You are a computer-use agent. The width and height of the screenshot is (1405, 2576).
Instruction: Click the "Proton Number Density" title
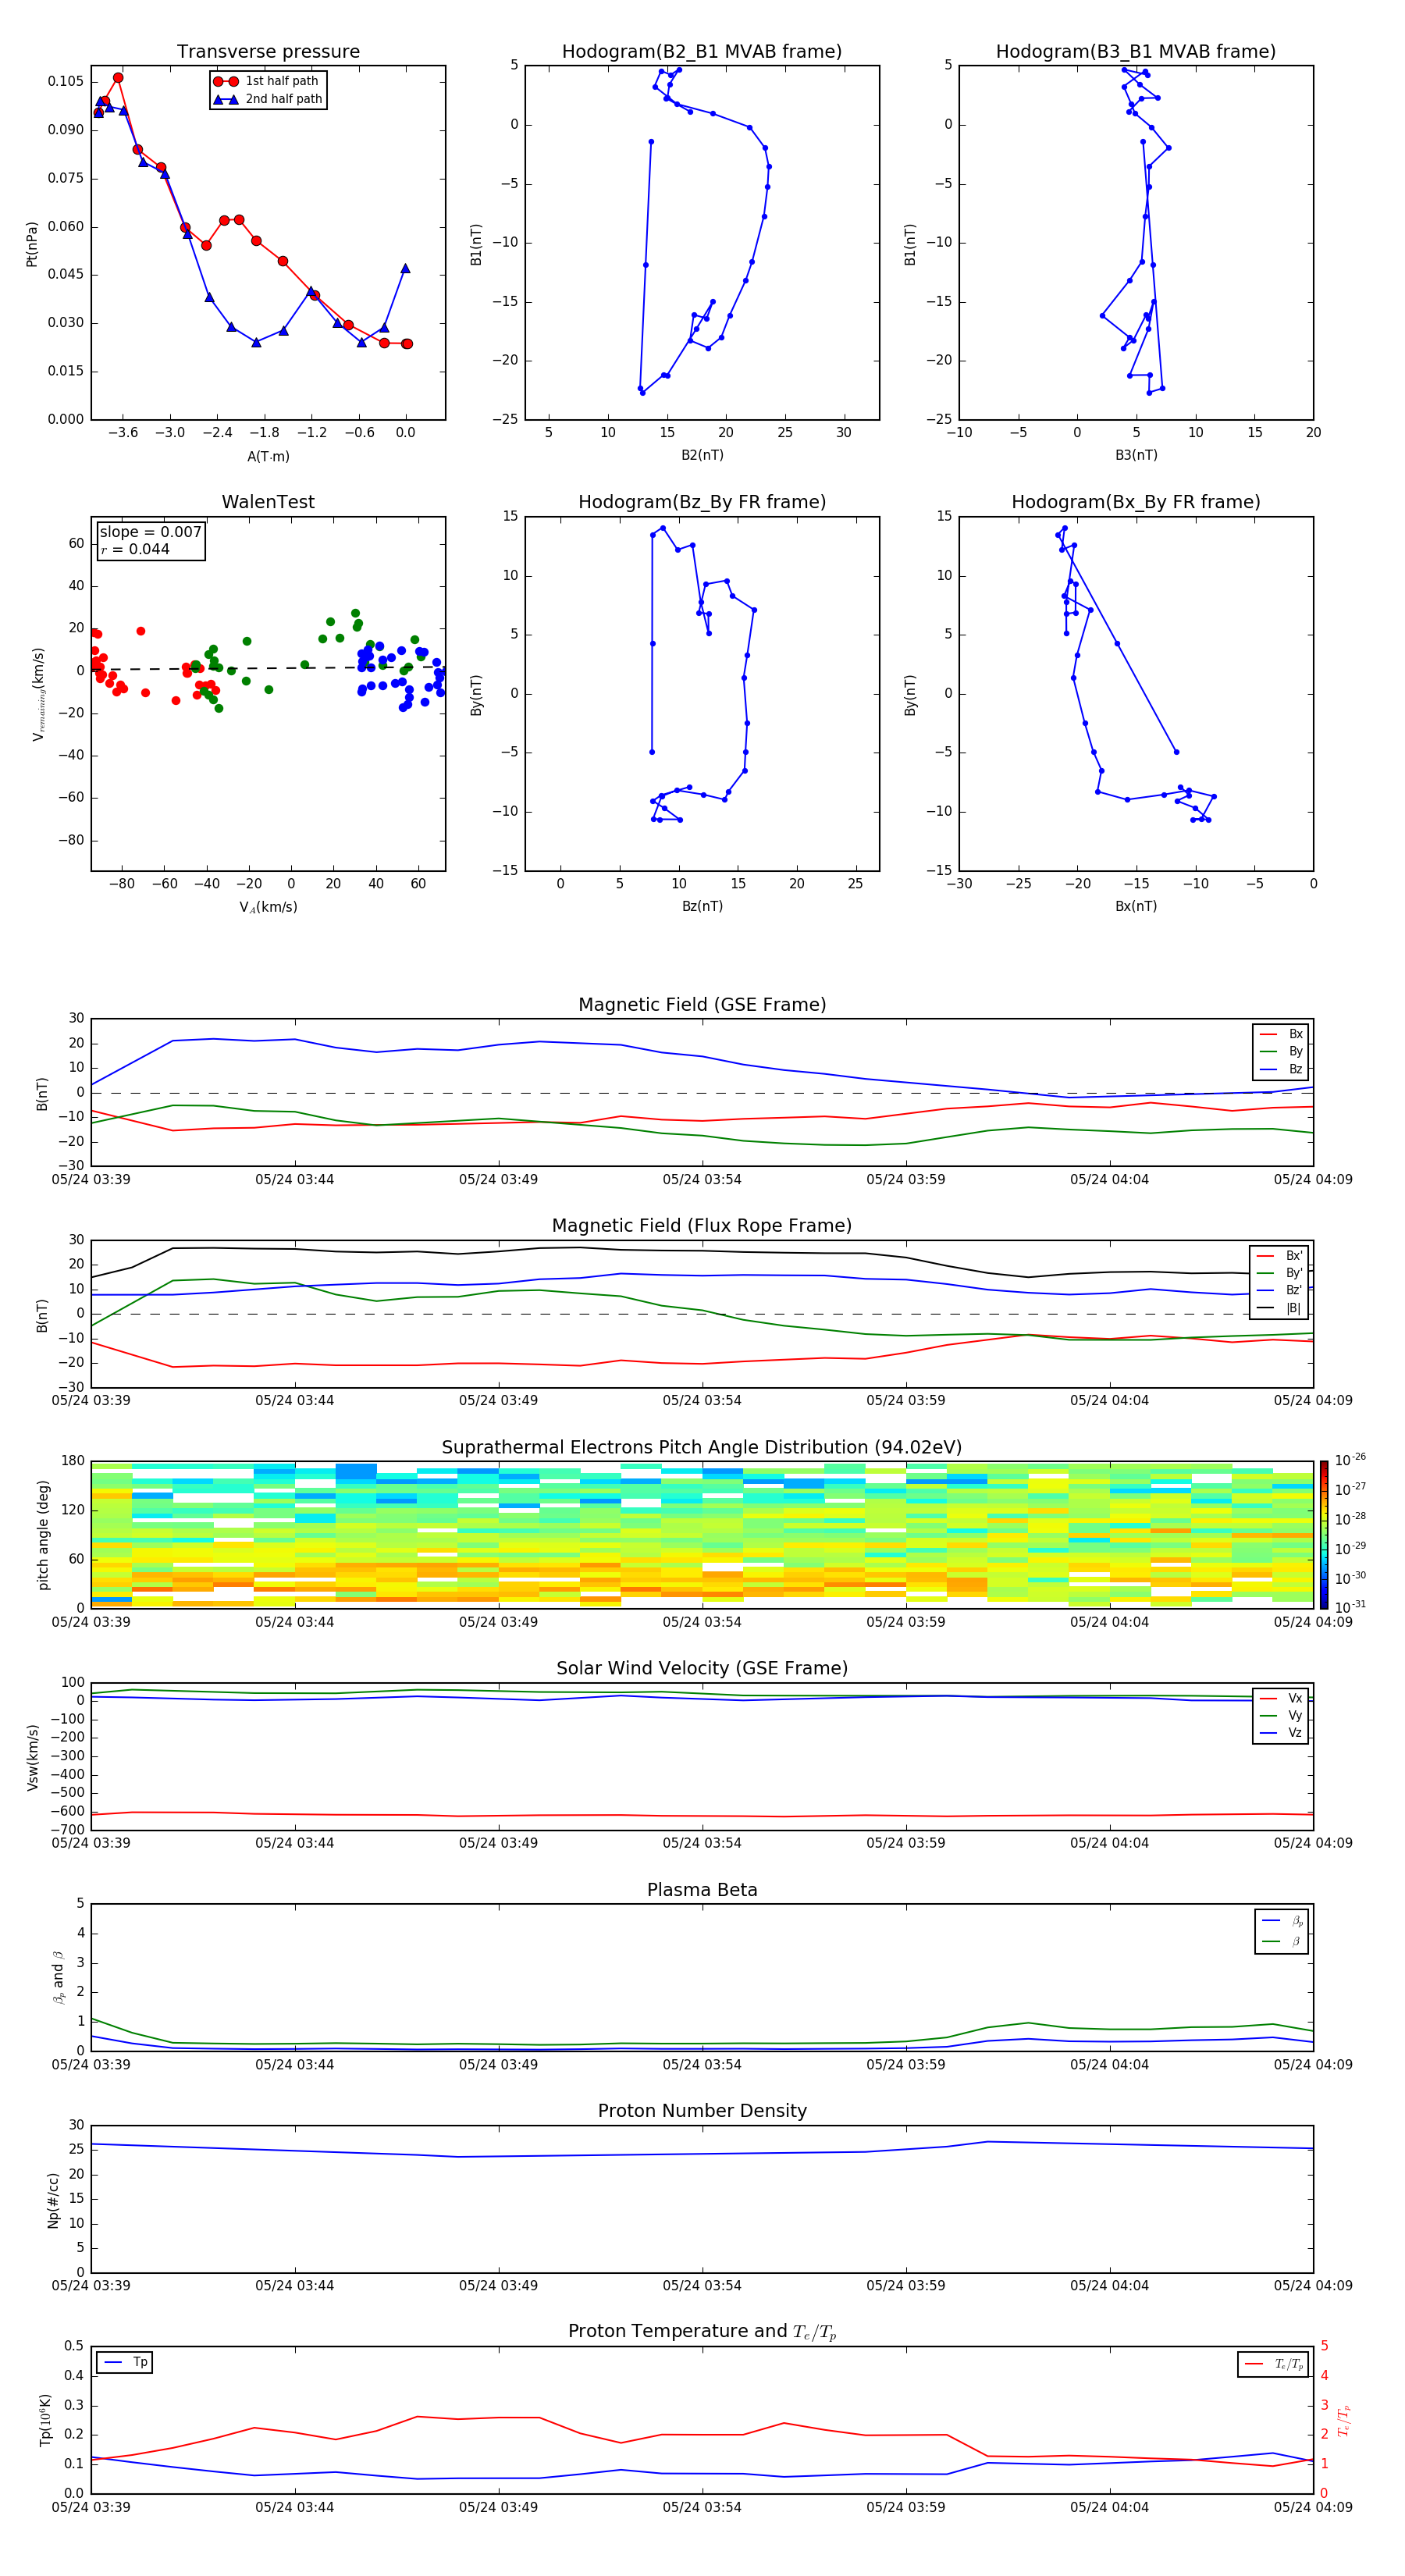tap(702, 2111)
